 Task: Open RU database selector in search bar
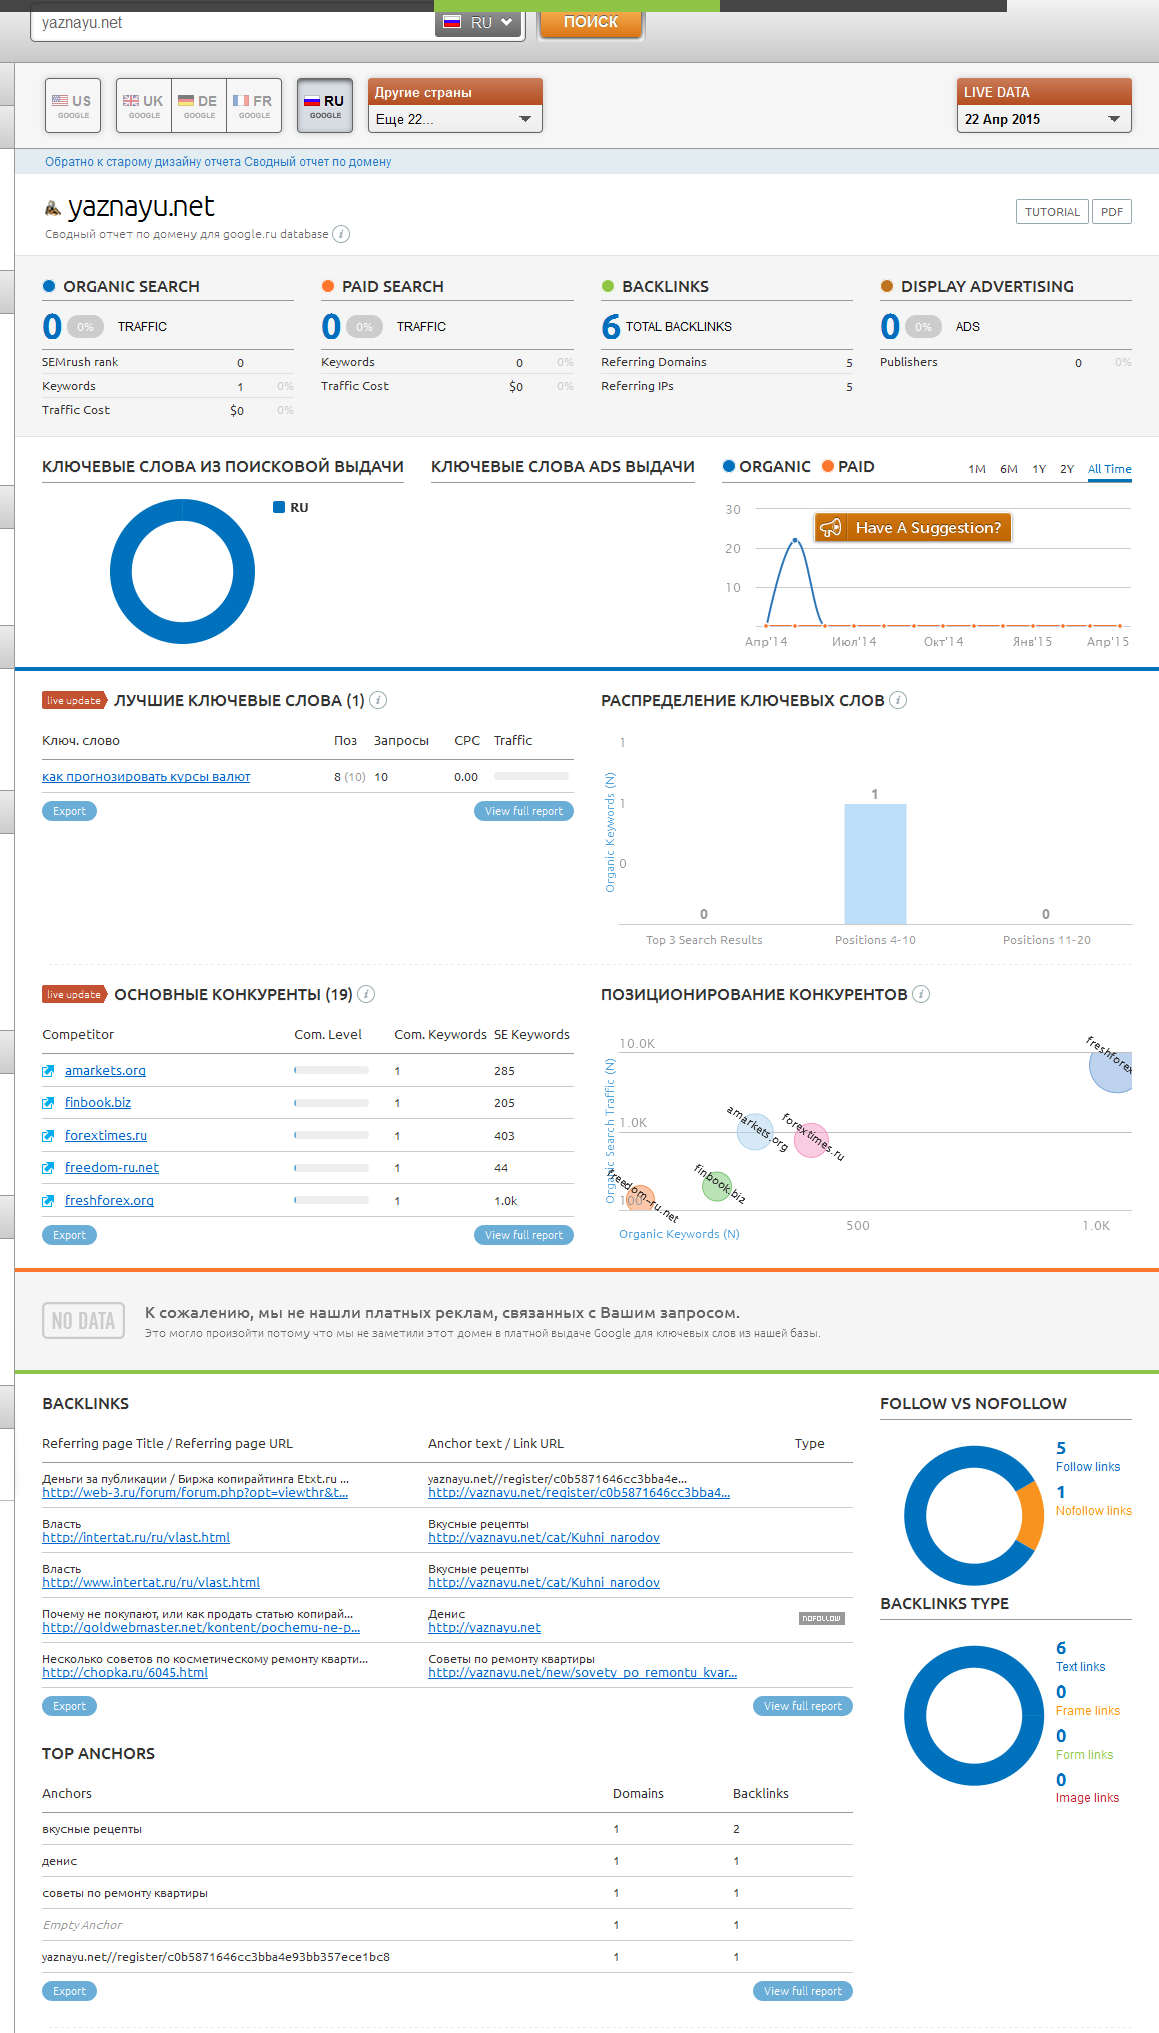click(479, 22)
